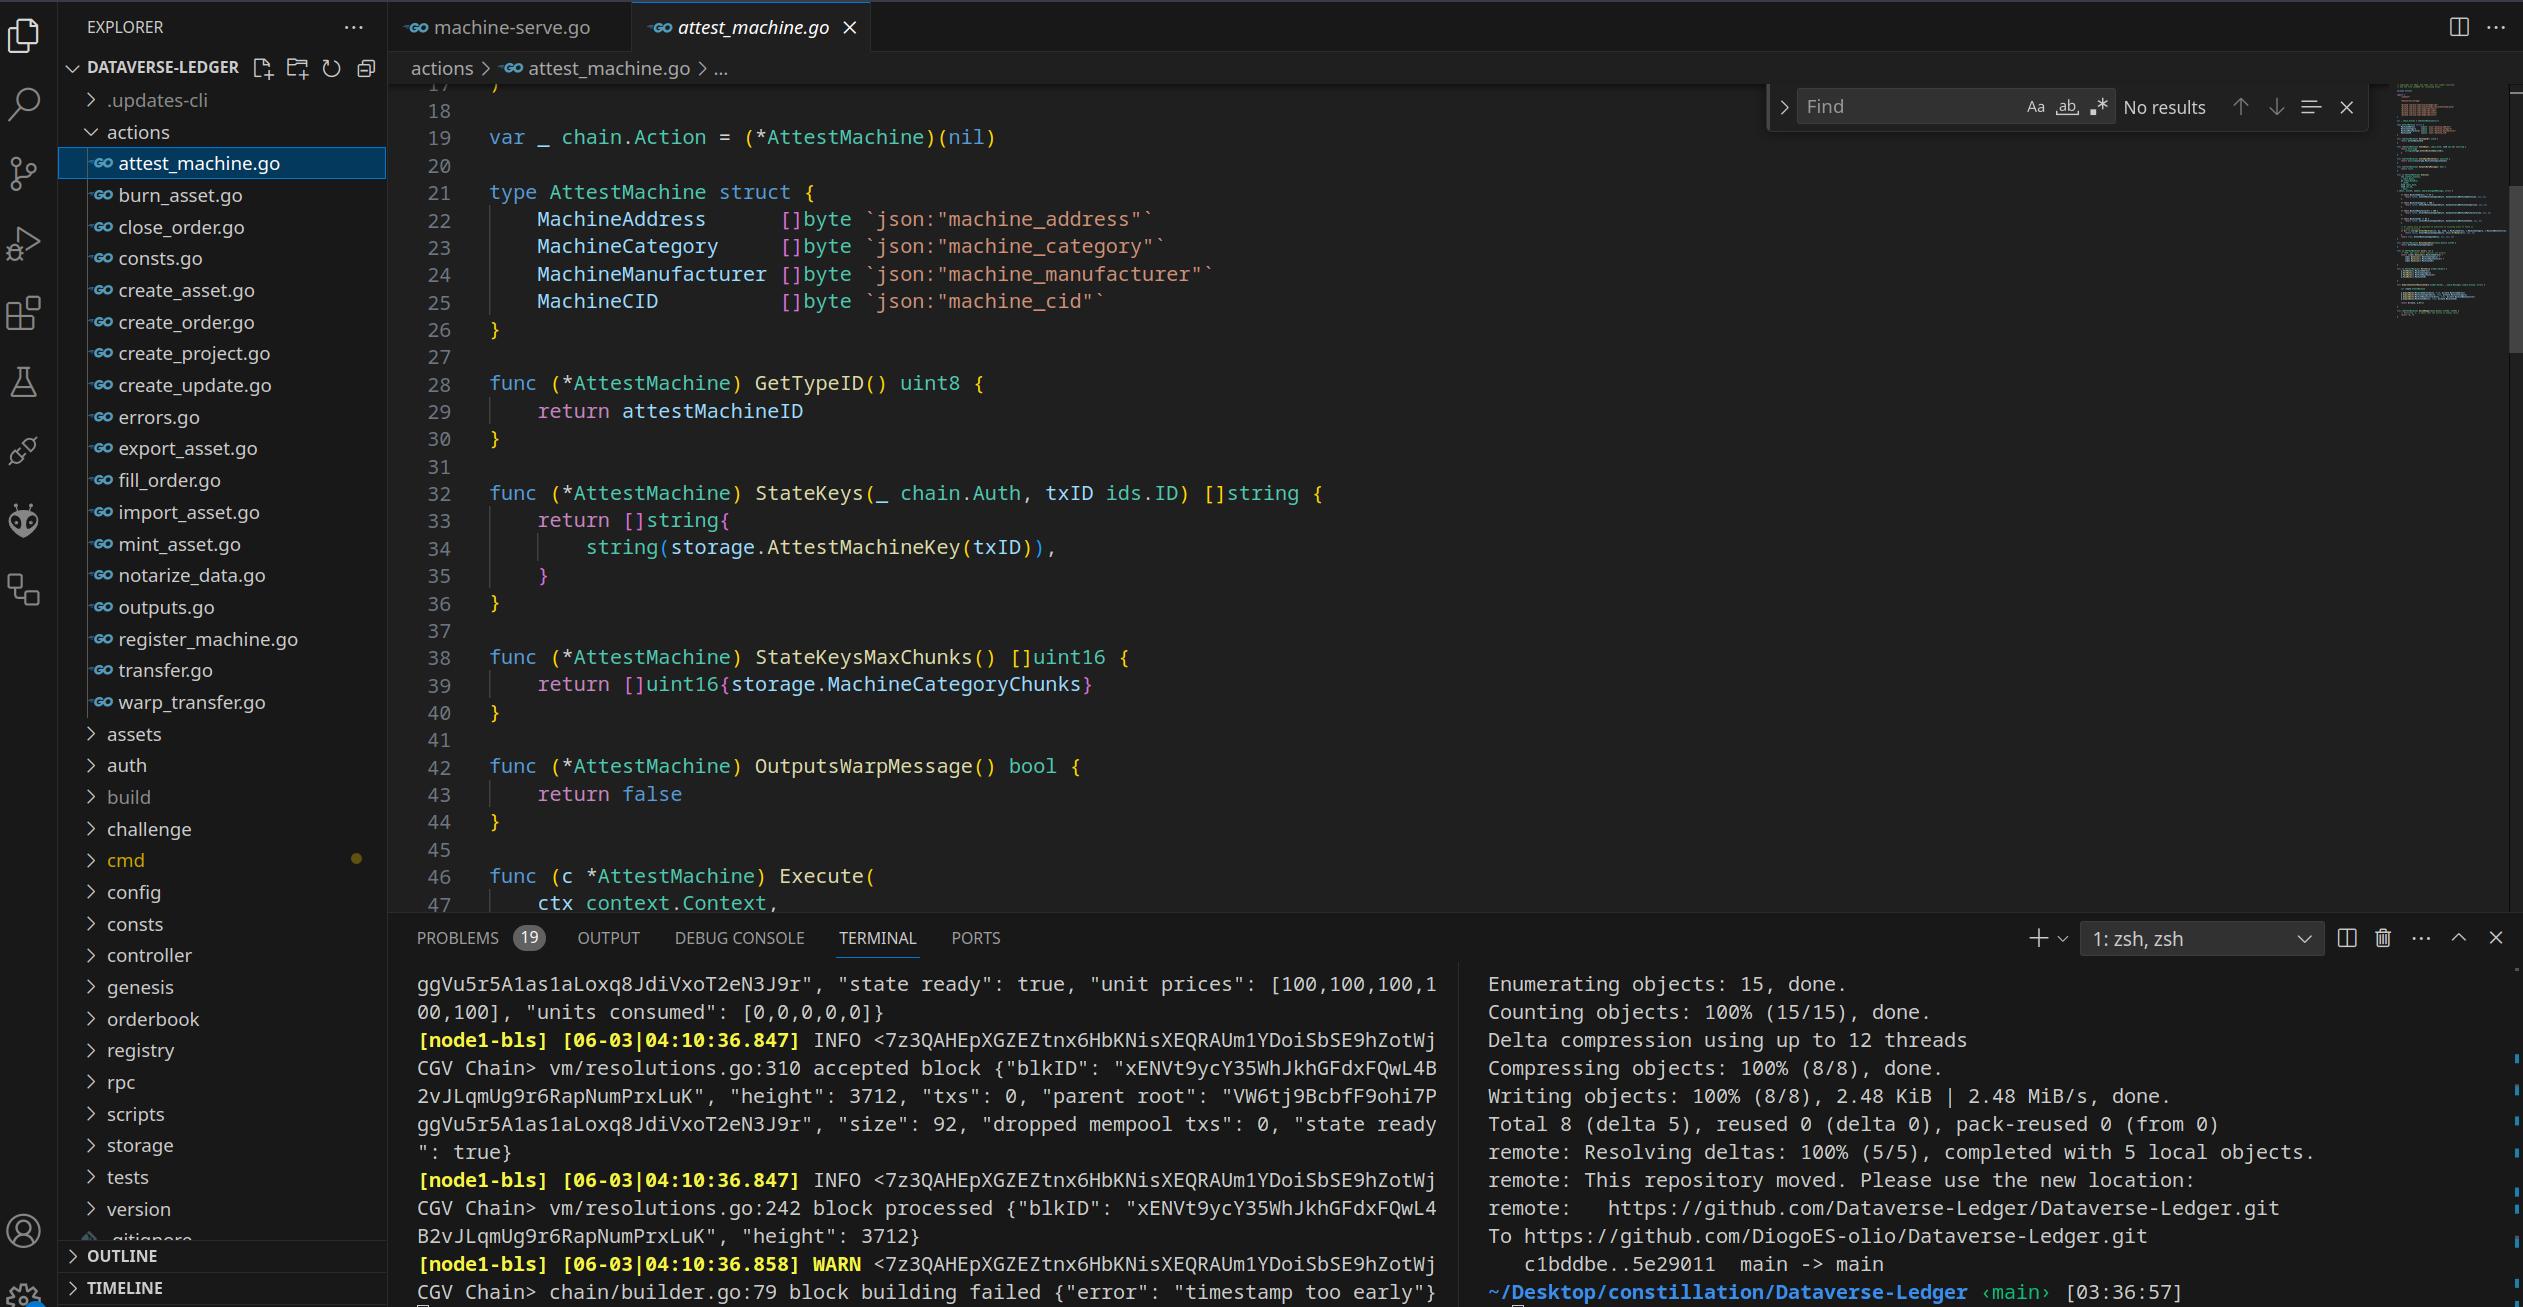
Task: Expand the OUTLINE section
Action: pos(121,1256)
